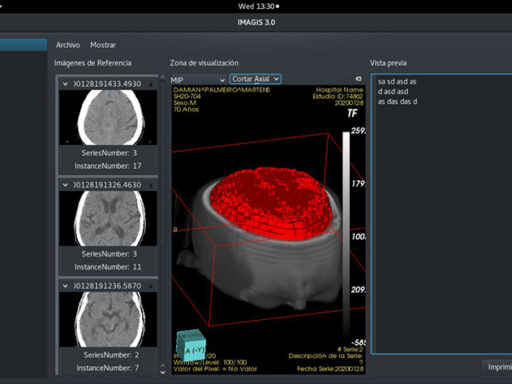Click the preview line 'sa sd asd as'
Viewport: 512px width, 384px height.
397,82
